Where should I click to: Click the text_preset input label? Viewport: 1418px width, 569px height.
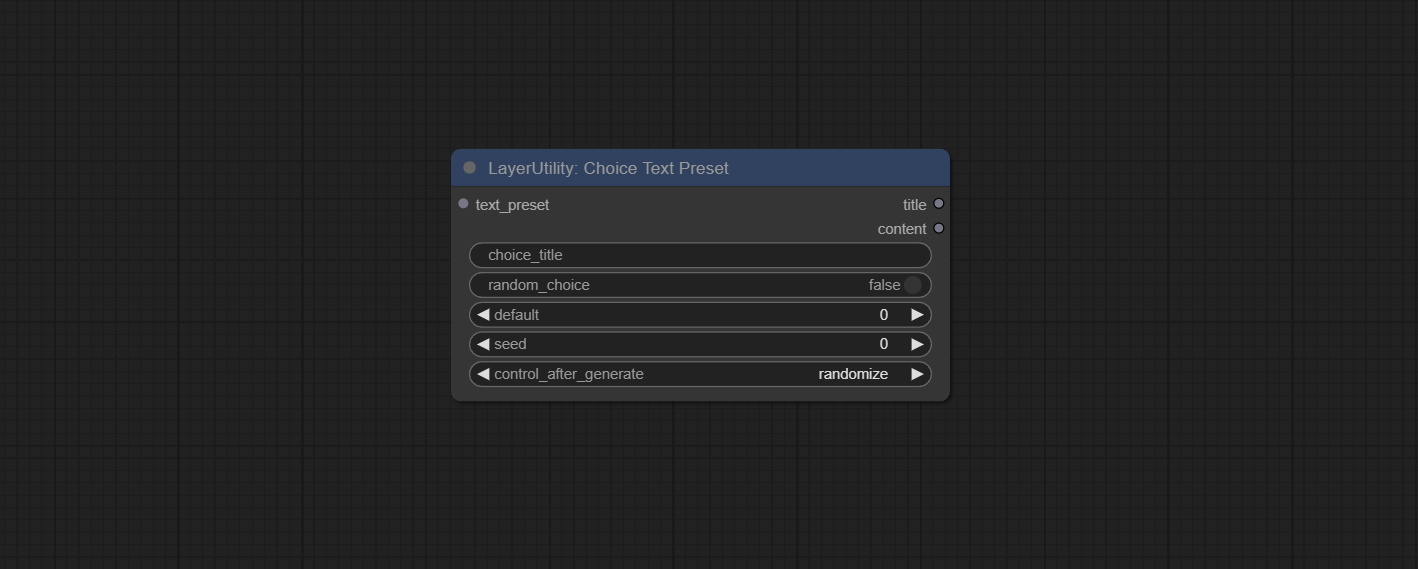click(512, 205)
